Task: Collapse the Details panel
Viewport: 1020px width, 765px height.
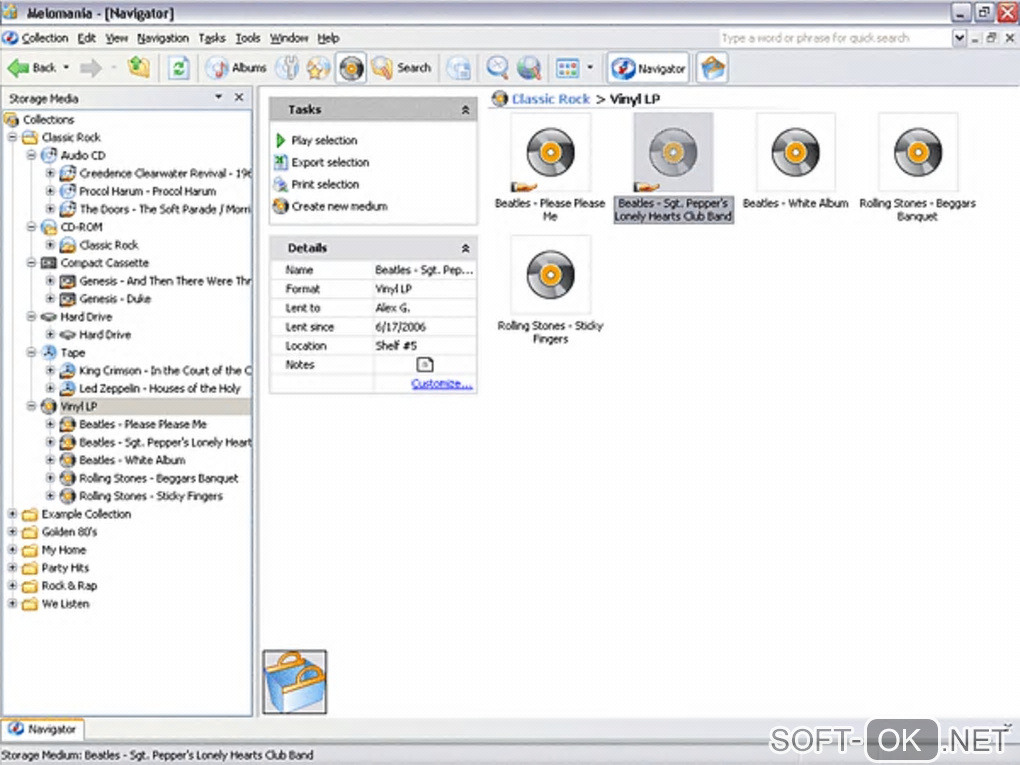Action: pyautogui.click(x=465, y=248)
